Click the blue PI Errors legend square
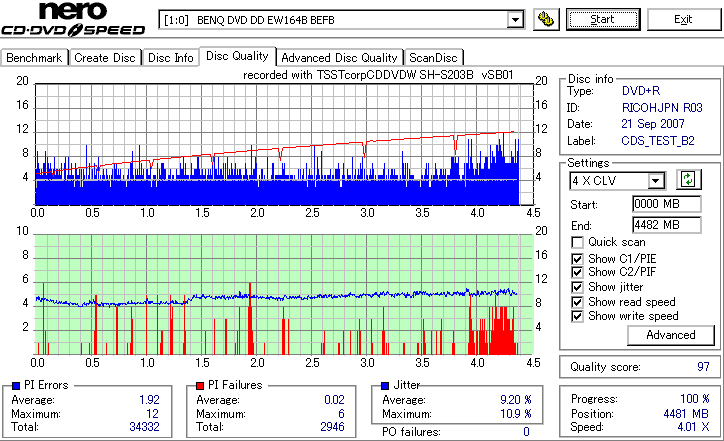Image resolution: width=724 pixels, height=441 pixels. coord(16,386)
